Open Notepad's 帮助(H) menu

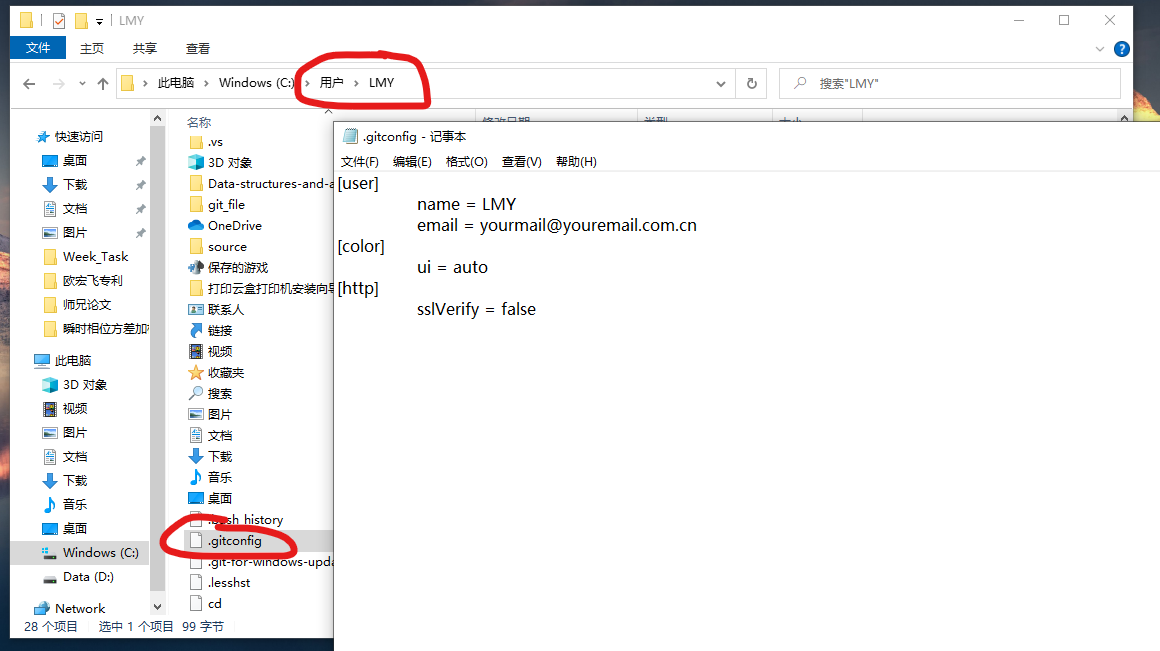tap(576, 161)
